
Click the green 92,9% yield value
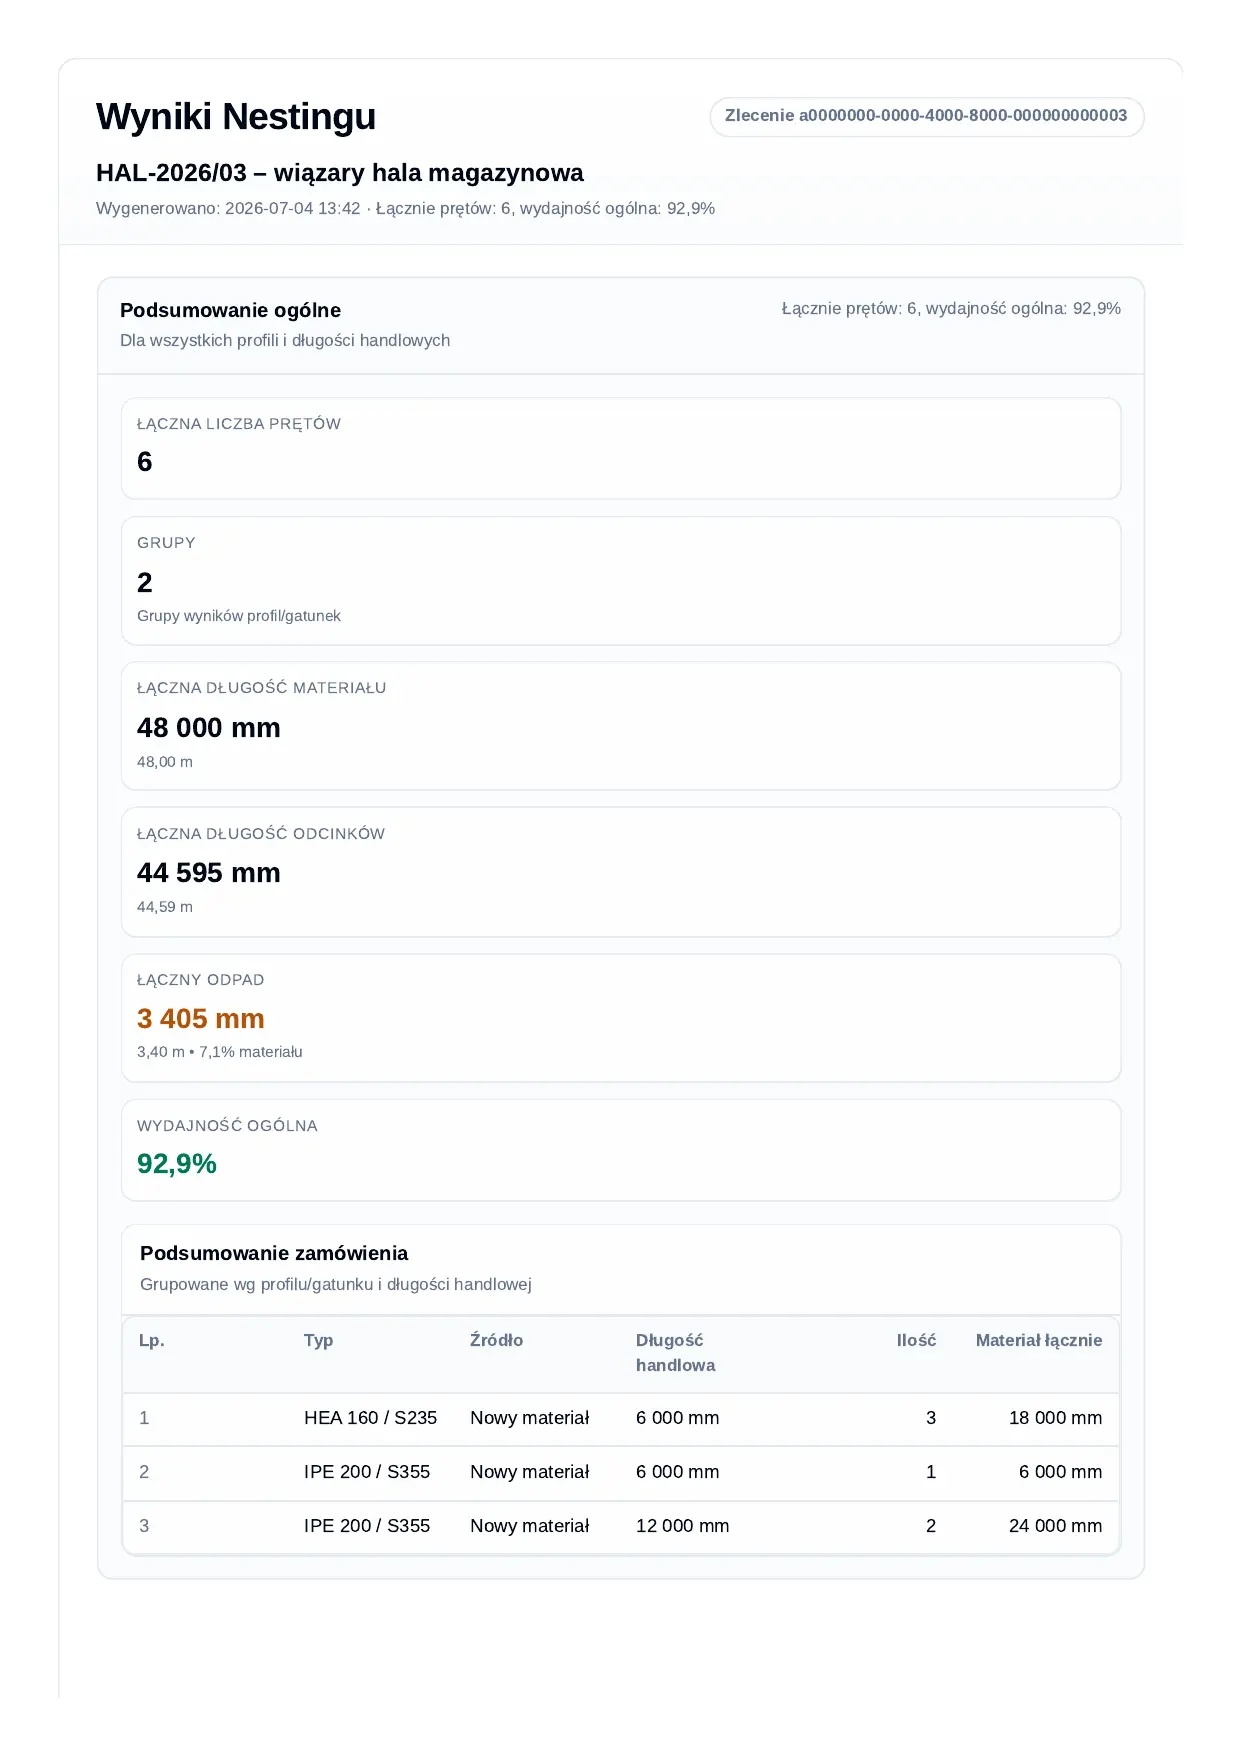(x=177, y=1164)
